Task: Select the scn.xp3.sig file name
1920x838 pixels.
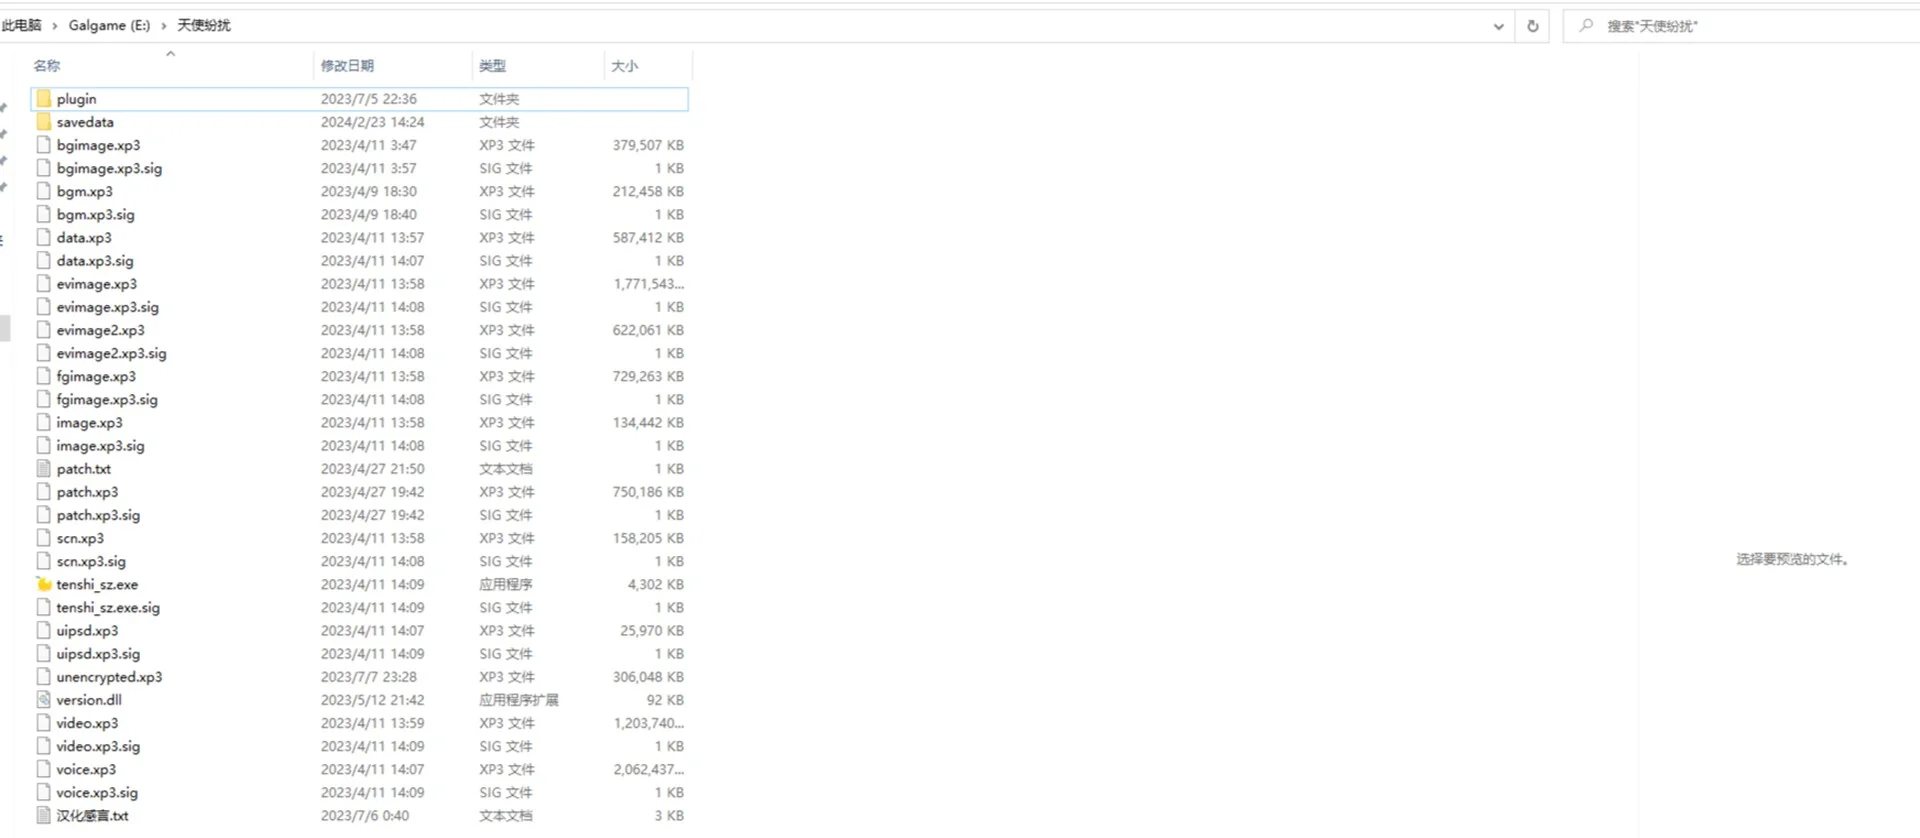Action: 91,561
